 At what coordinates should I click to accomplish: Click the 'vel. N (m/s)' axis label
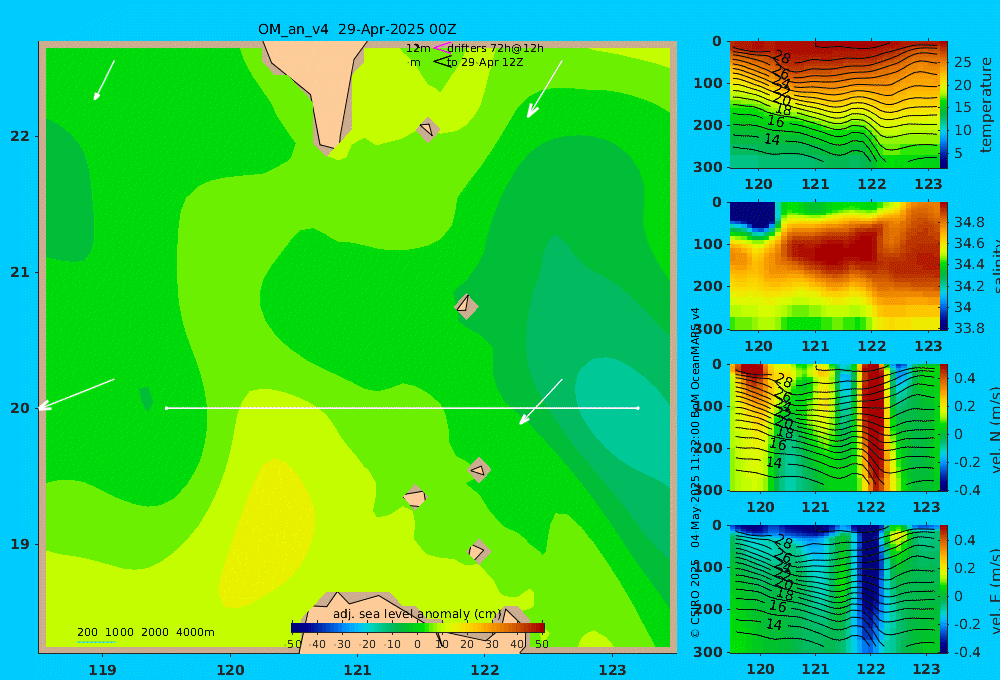(x=994, y=429)
